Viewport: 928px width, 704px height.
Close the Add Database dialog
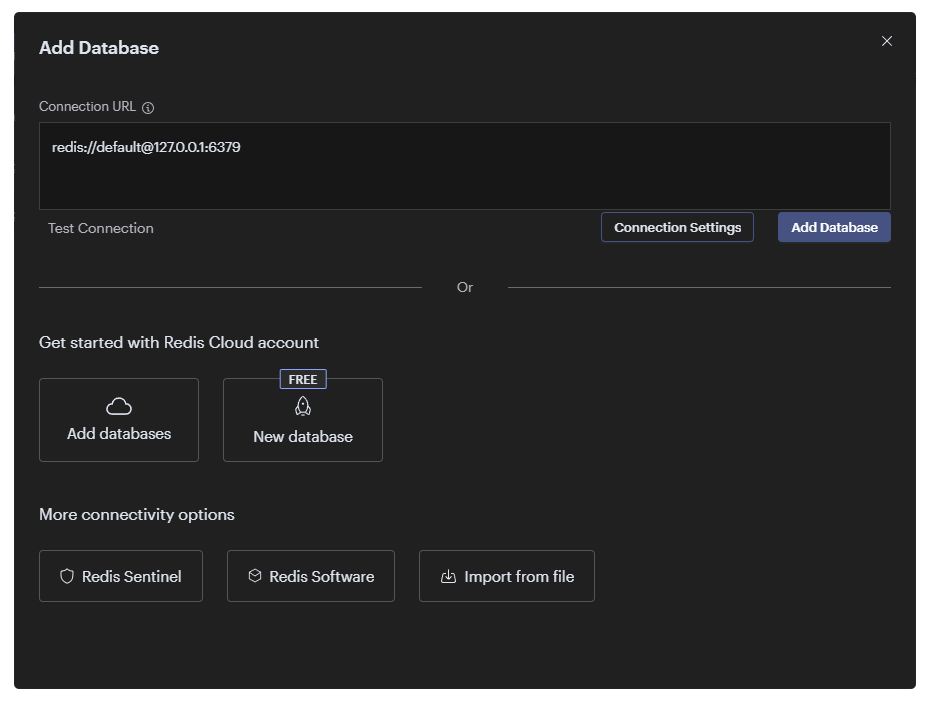click(x=887, y=41)
